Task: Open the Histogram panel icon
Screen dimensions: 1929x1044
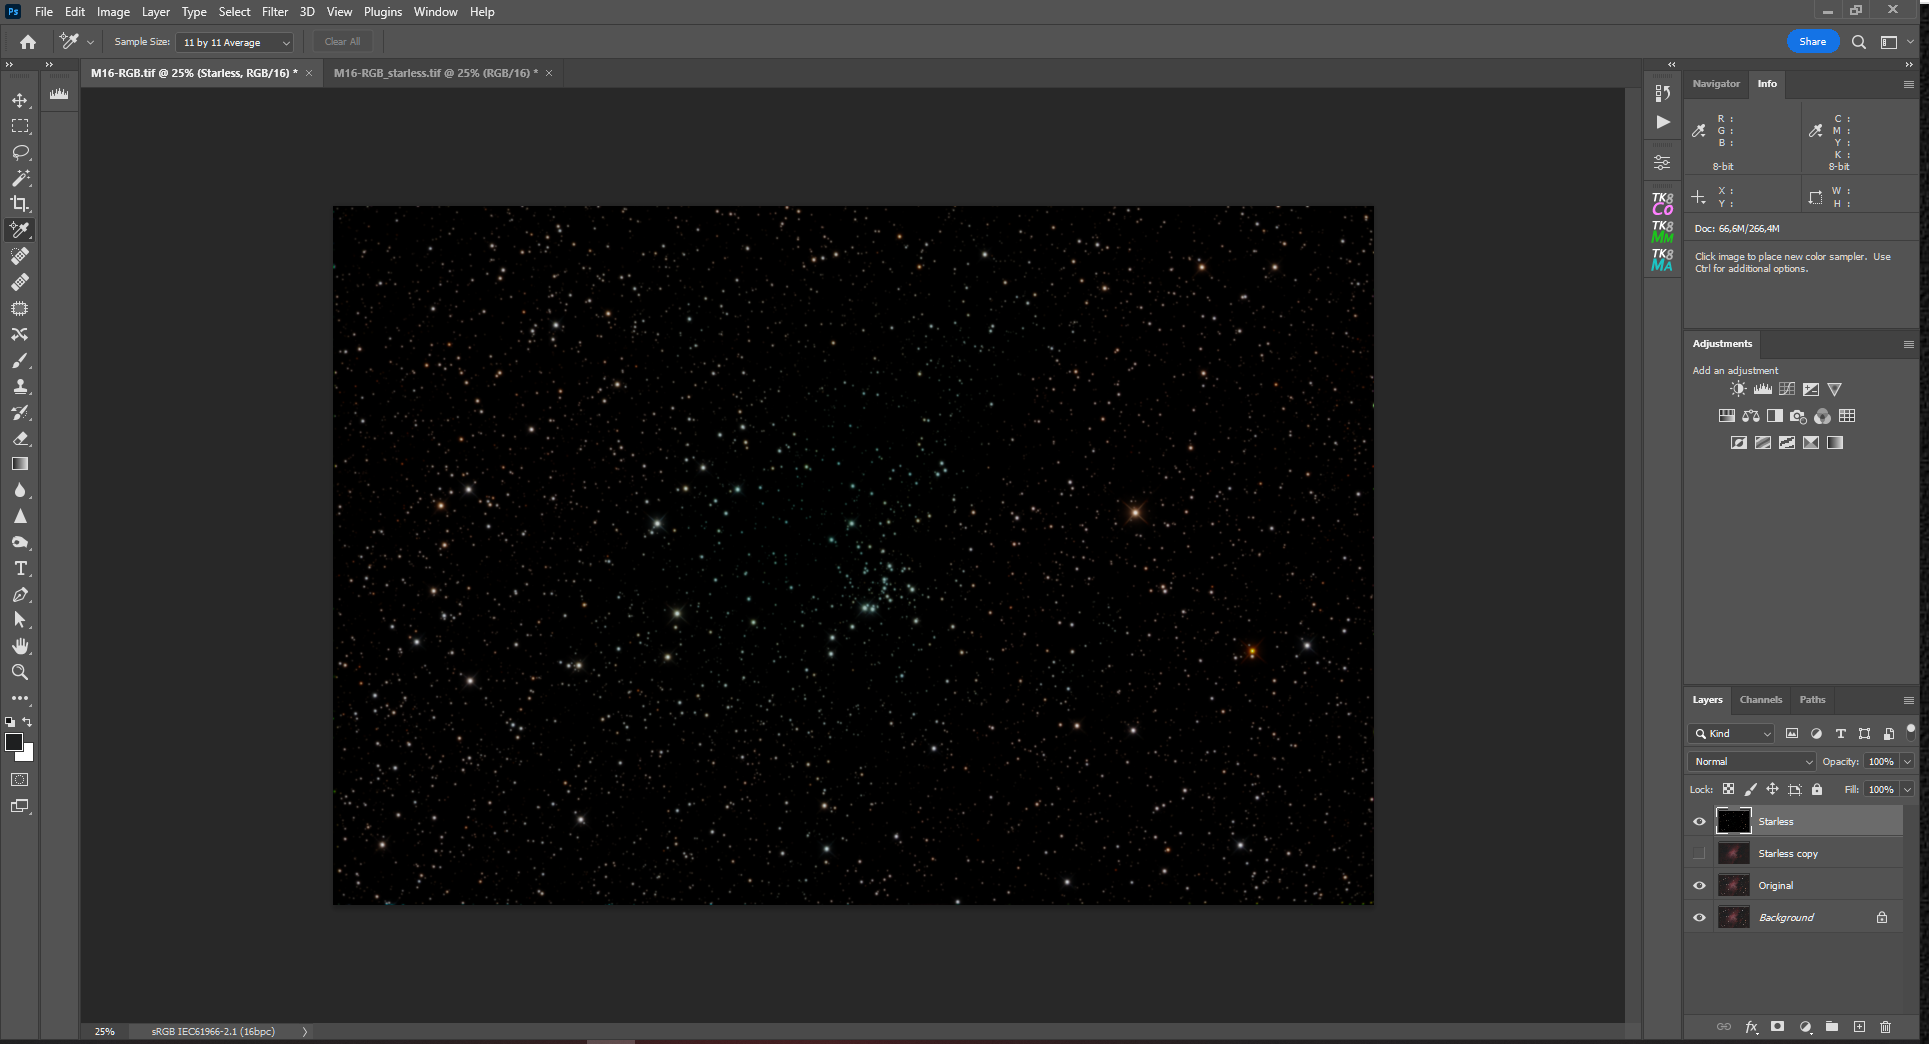Action: pyautogui.click(x=59, y=94)
